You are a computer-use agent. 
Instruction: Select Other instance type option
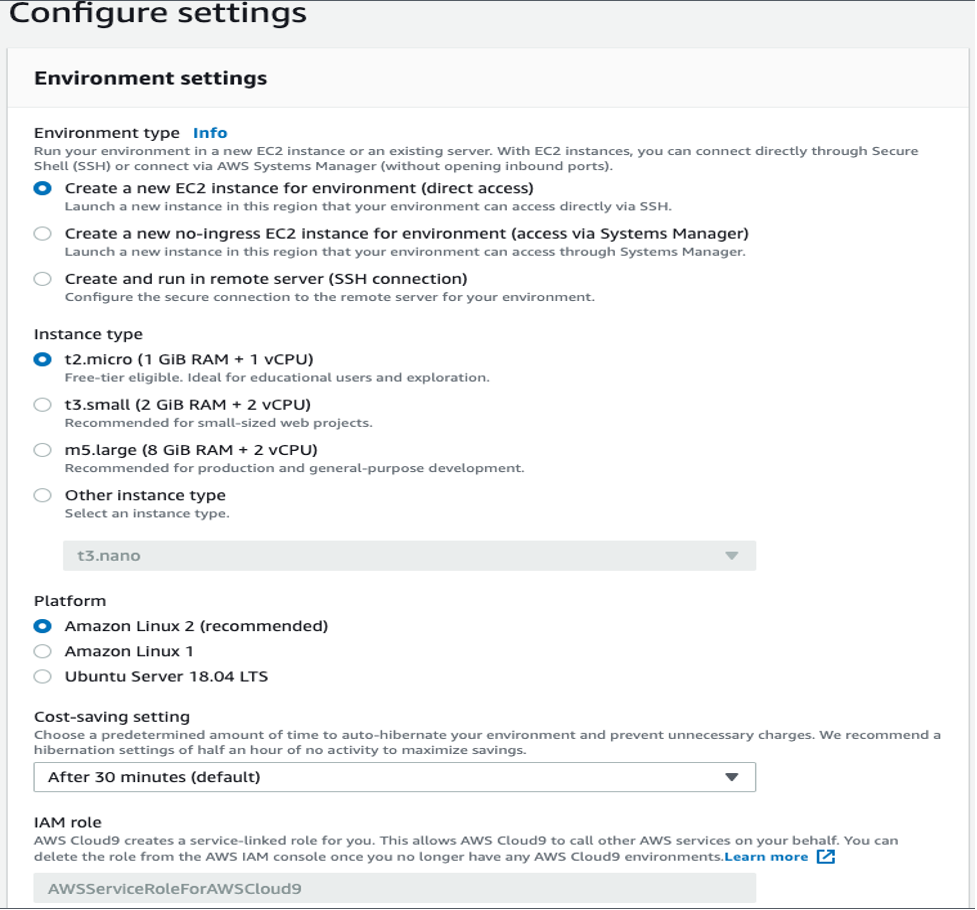[x=42, y=494]
